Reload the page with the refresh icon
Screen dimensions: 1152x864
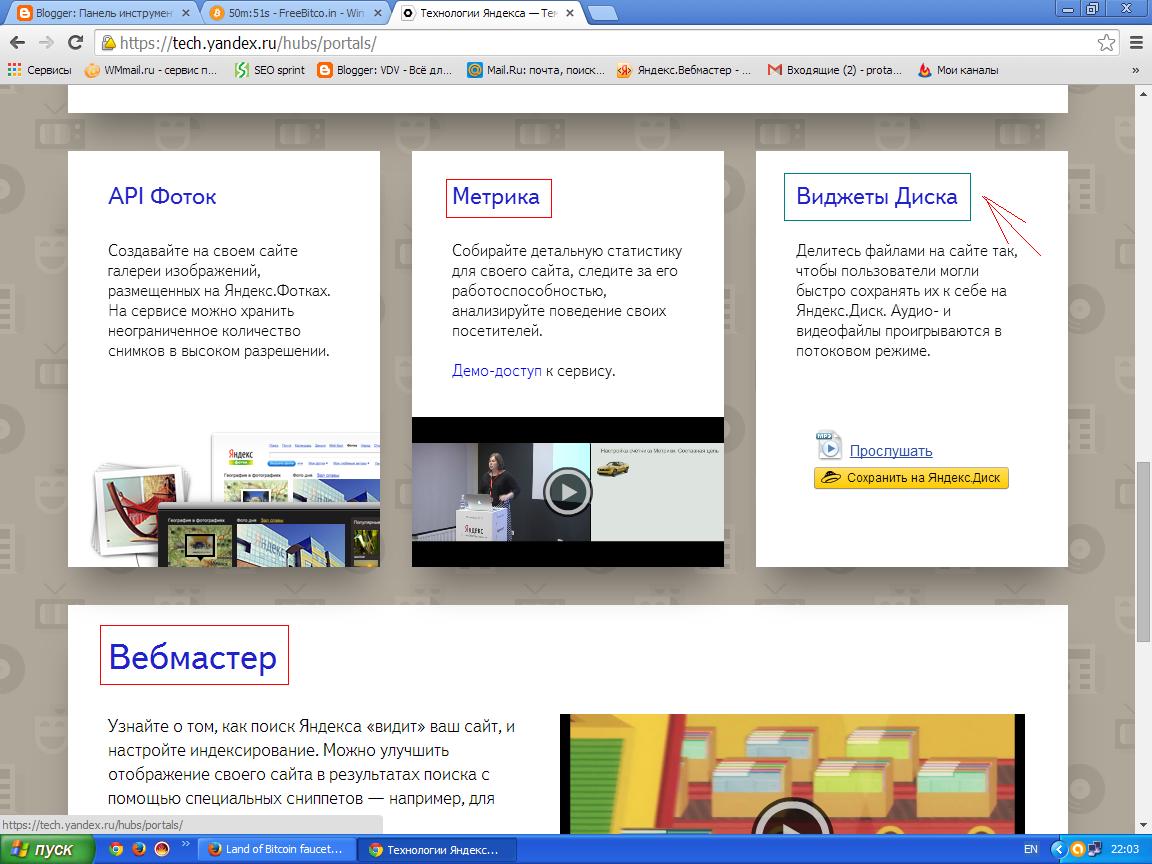[75, 43]
